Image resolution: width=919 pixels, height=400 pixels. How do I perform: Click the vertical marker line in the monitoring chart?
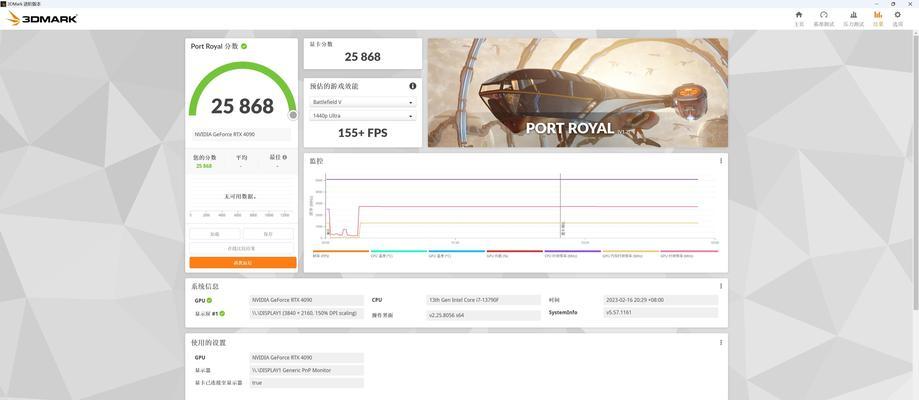560,205
